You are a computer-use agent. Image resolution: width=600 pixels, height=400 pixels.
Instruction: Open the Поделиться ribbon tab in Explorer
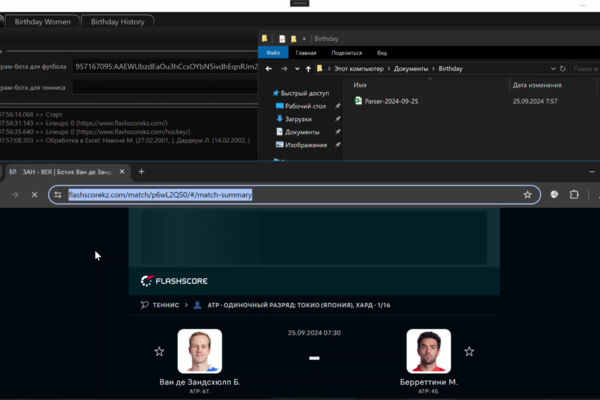click(346, 53)
